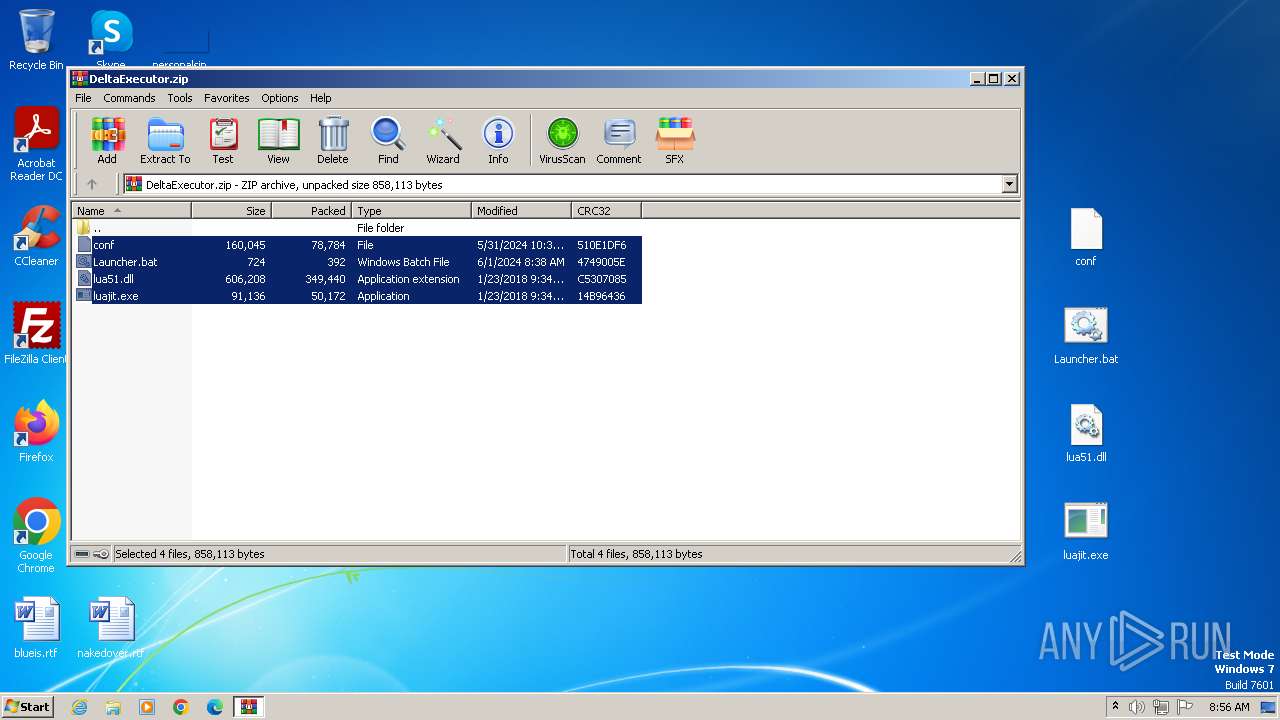Select the CCleaner desktop shortcut
Viewport: 1280px width, 720px height.
[x=36, y=236]
